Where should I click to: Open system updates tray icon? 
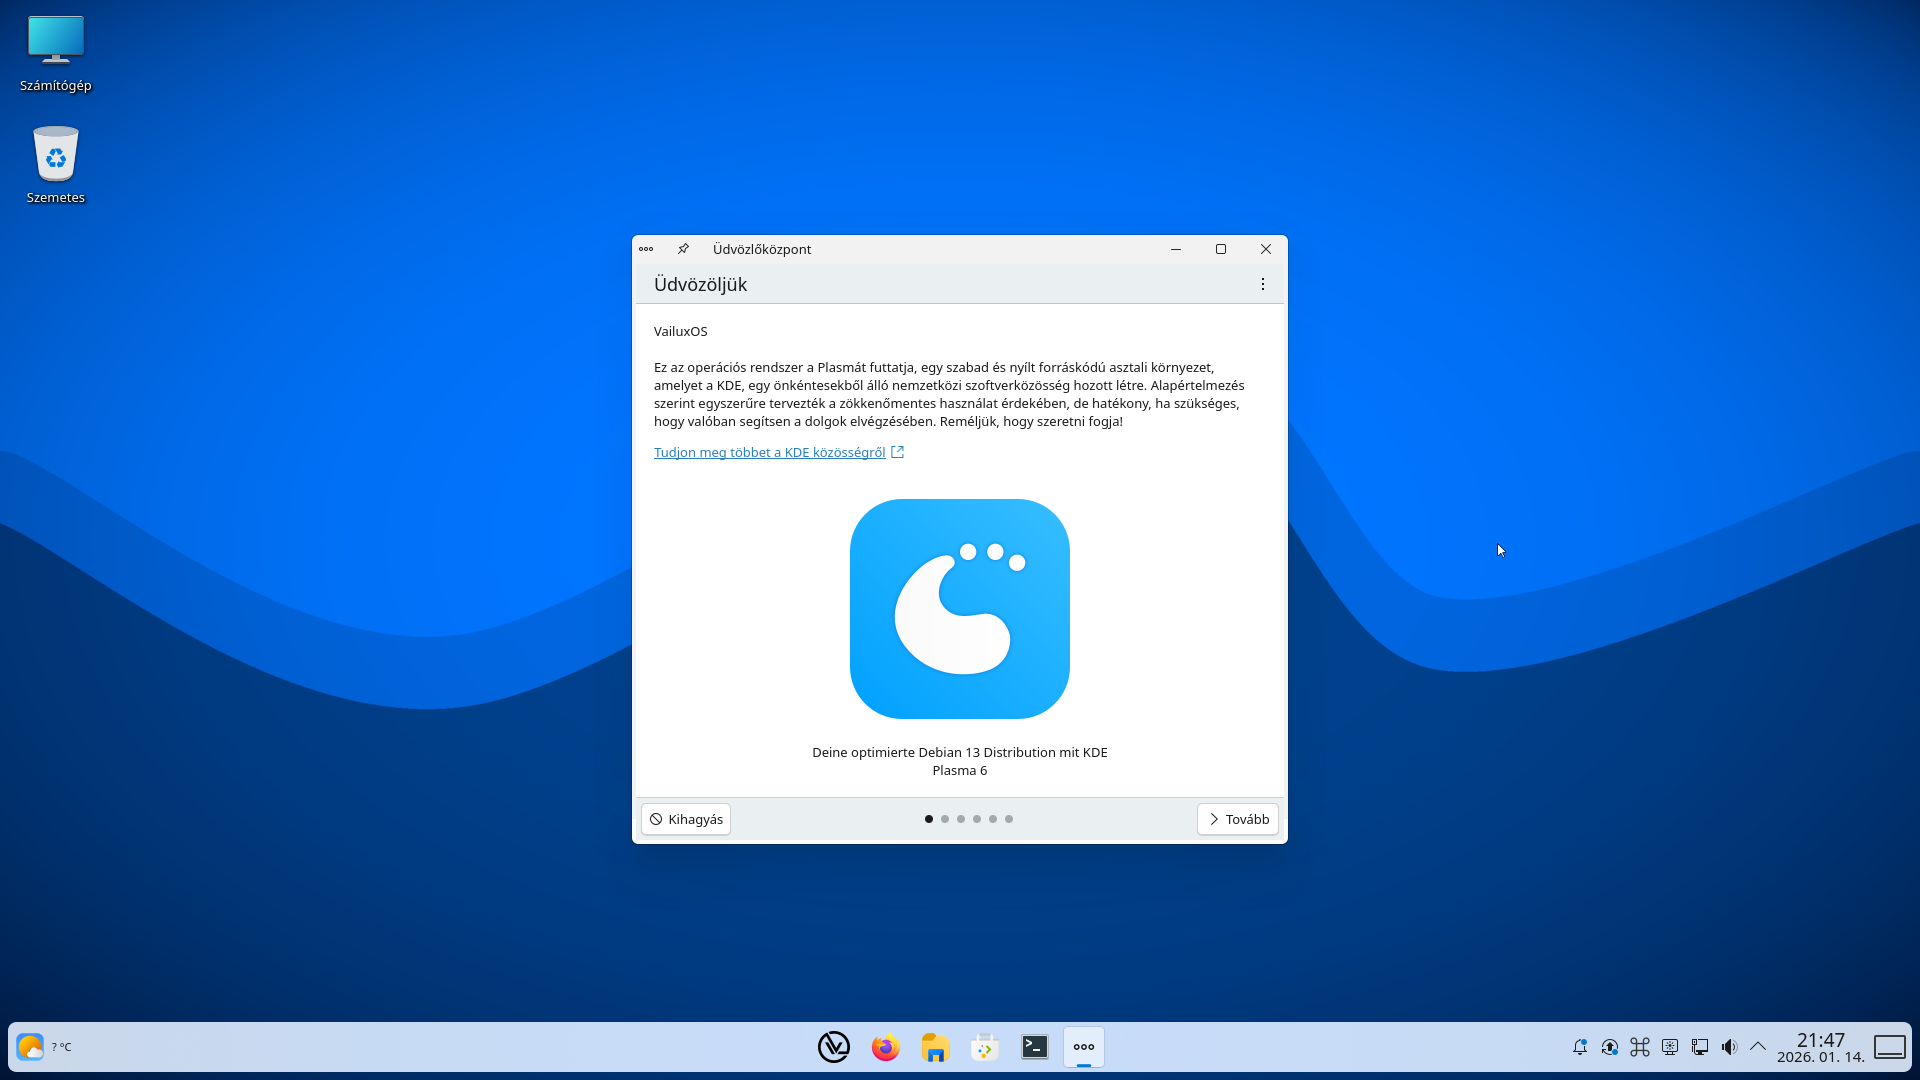1610,1047
